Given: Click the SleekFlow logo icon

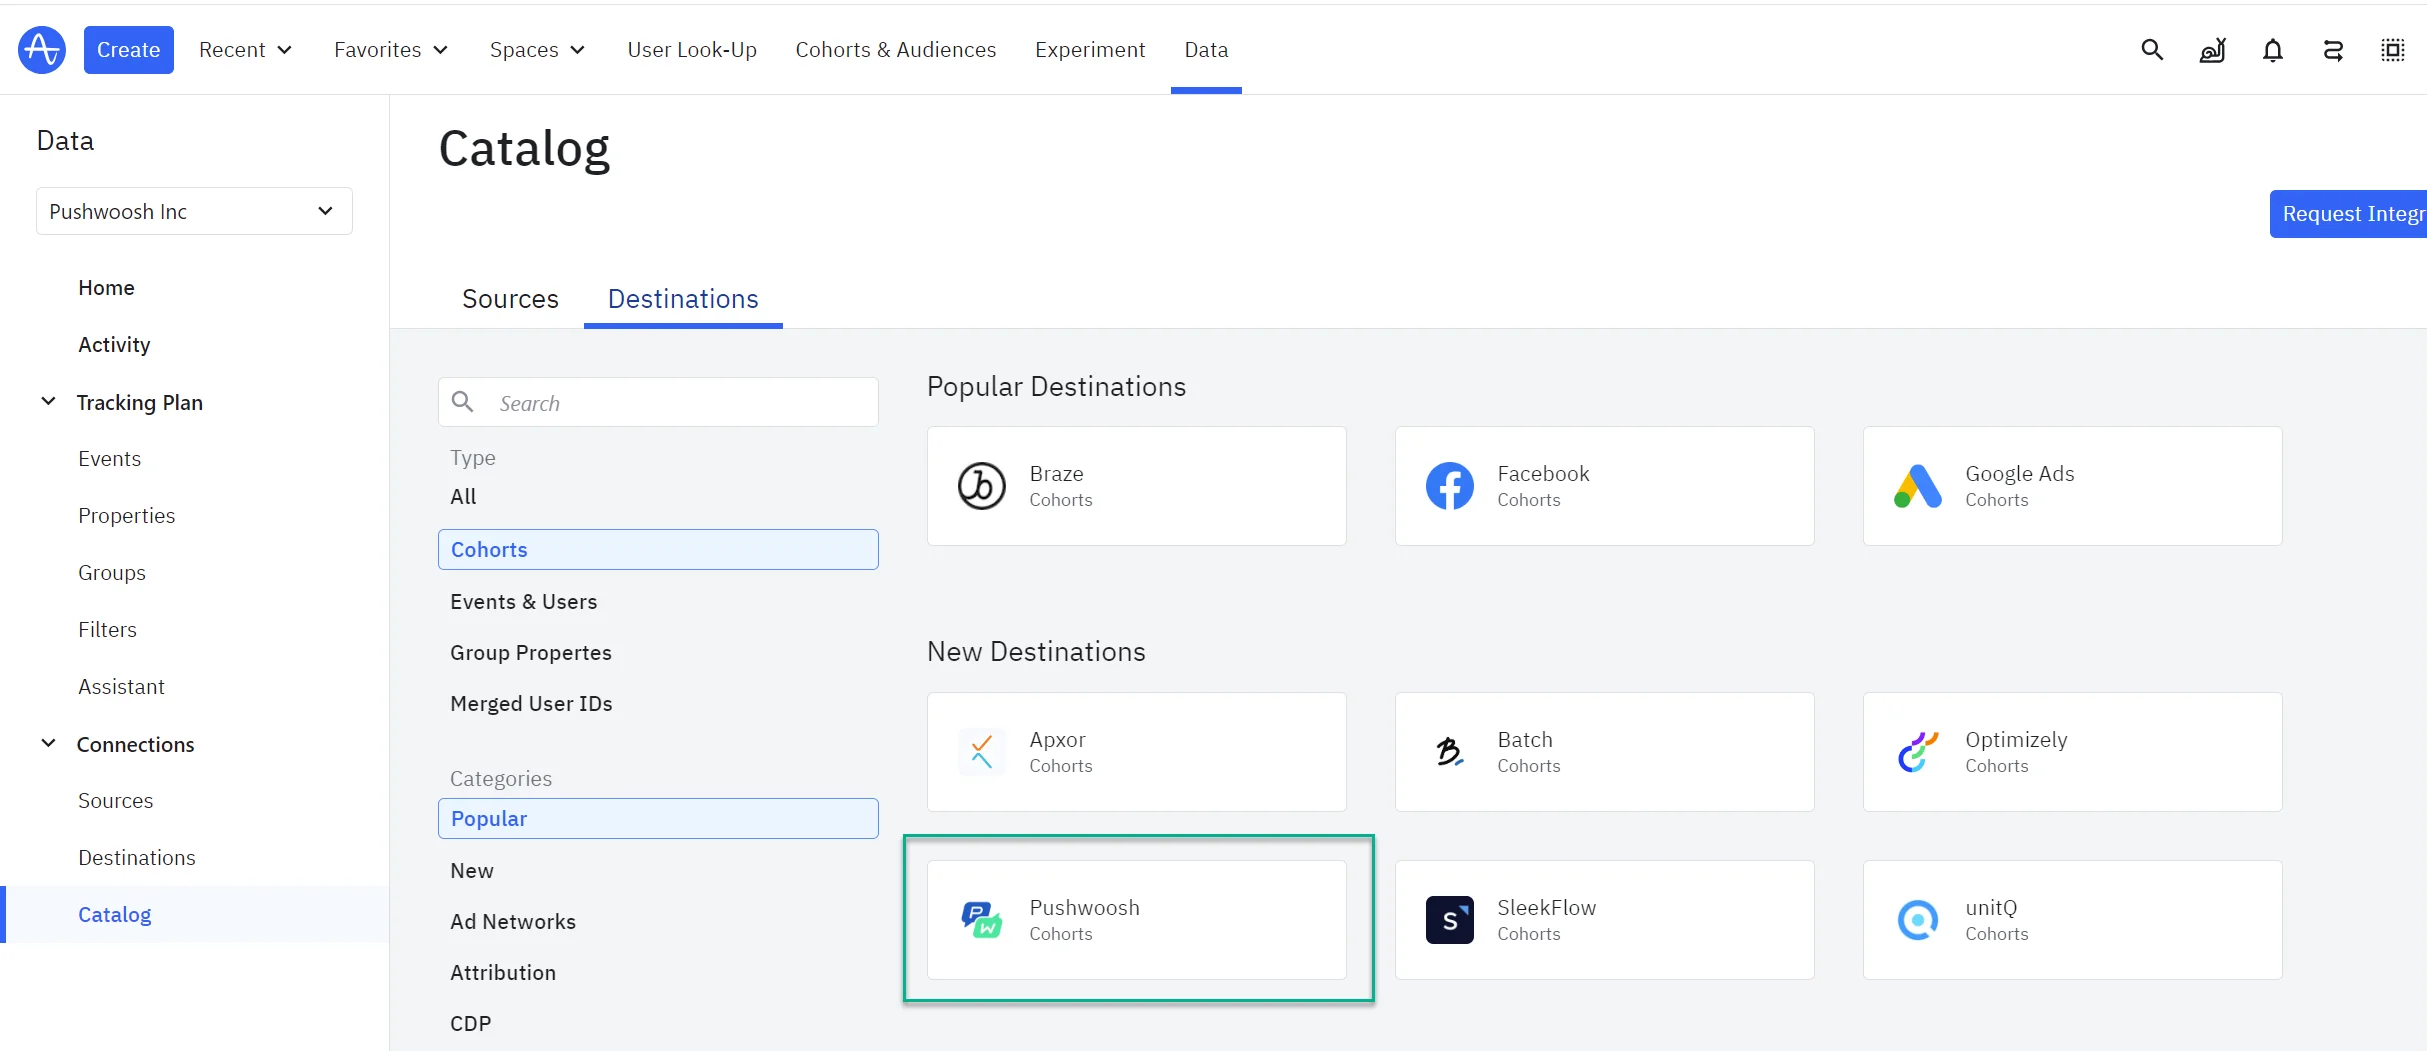Looking at the screenshot, I should click(x=1449, y=920).
